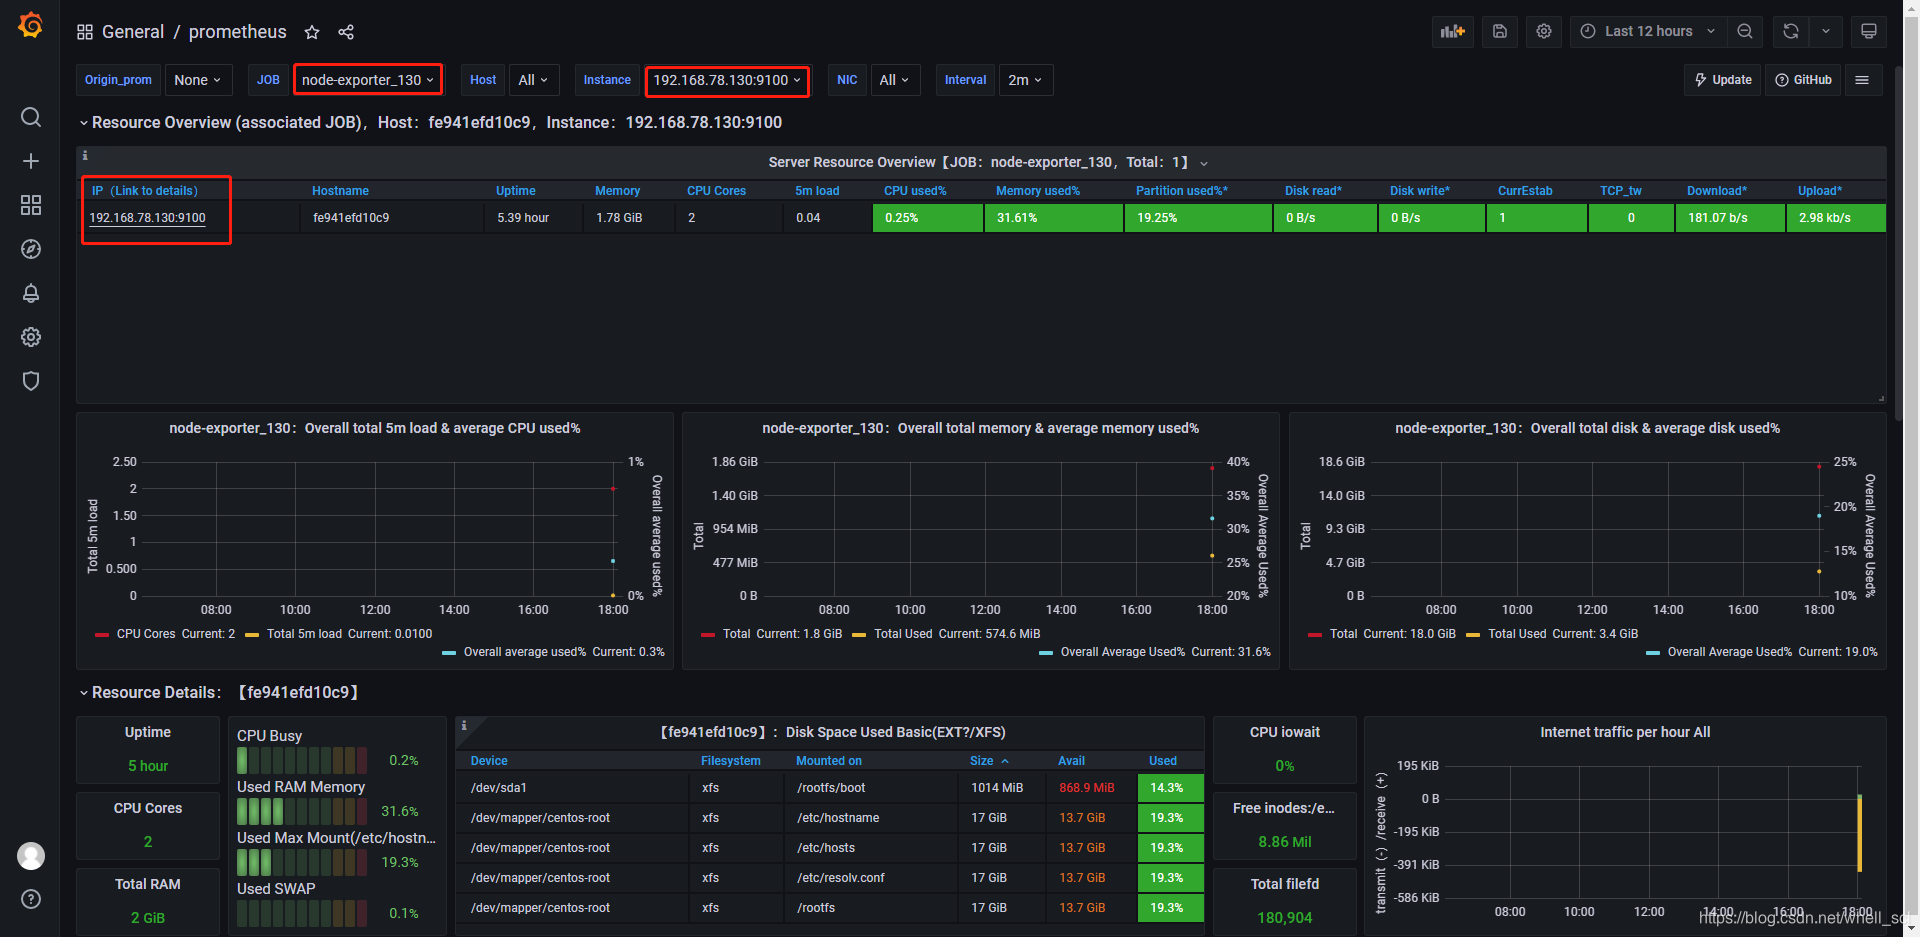Click the Create plus icon in sidebar
The image size is (1920, 937).
(x=31, y=161)
